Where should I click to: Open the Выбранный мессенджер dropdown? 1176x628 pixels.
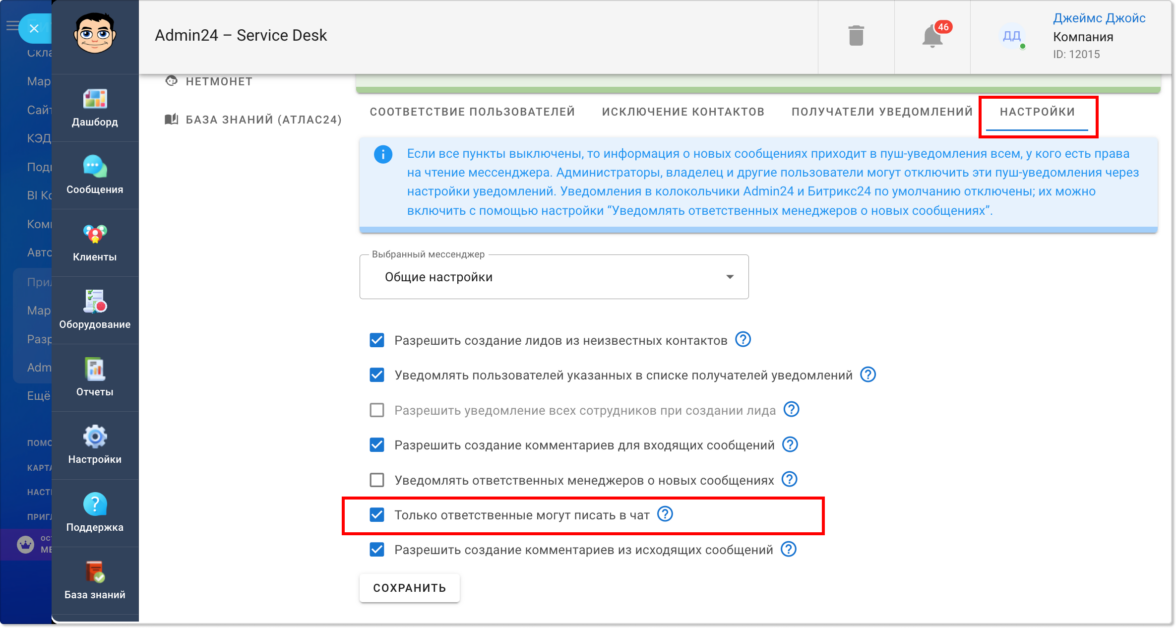[x=554, y=277]
